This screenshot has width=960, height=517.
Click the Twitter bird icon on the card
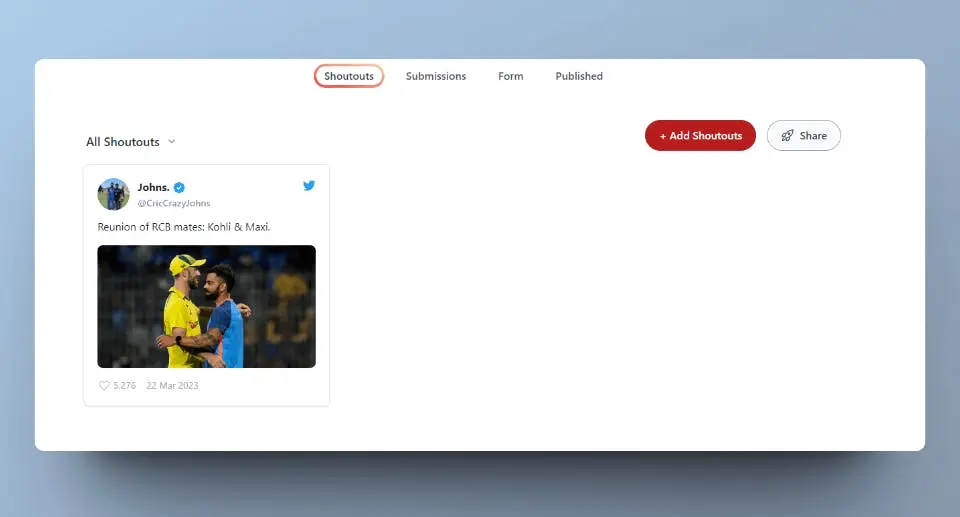[309, 186]
